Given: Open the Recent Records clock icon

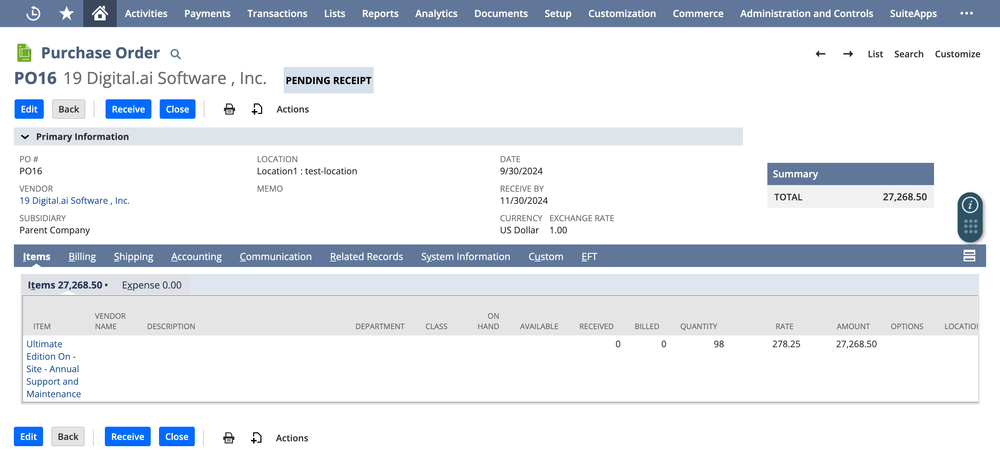Looking at the screenshot, I should (33, 14).
